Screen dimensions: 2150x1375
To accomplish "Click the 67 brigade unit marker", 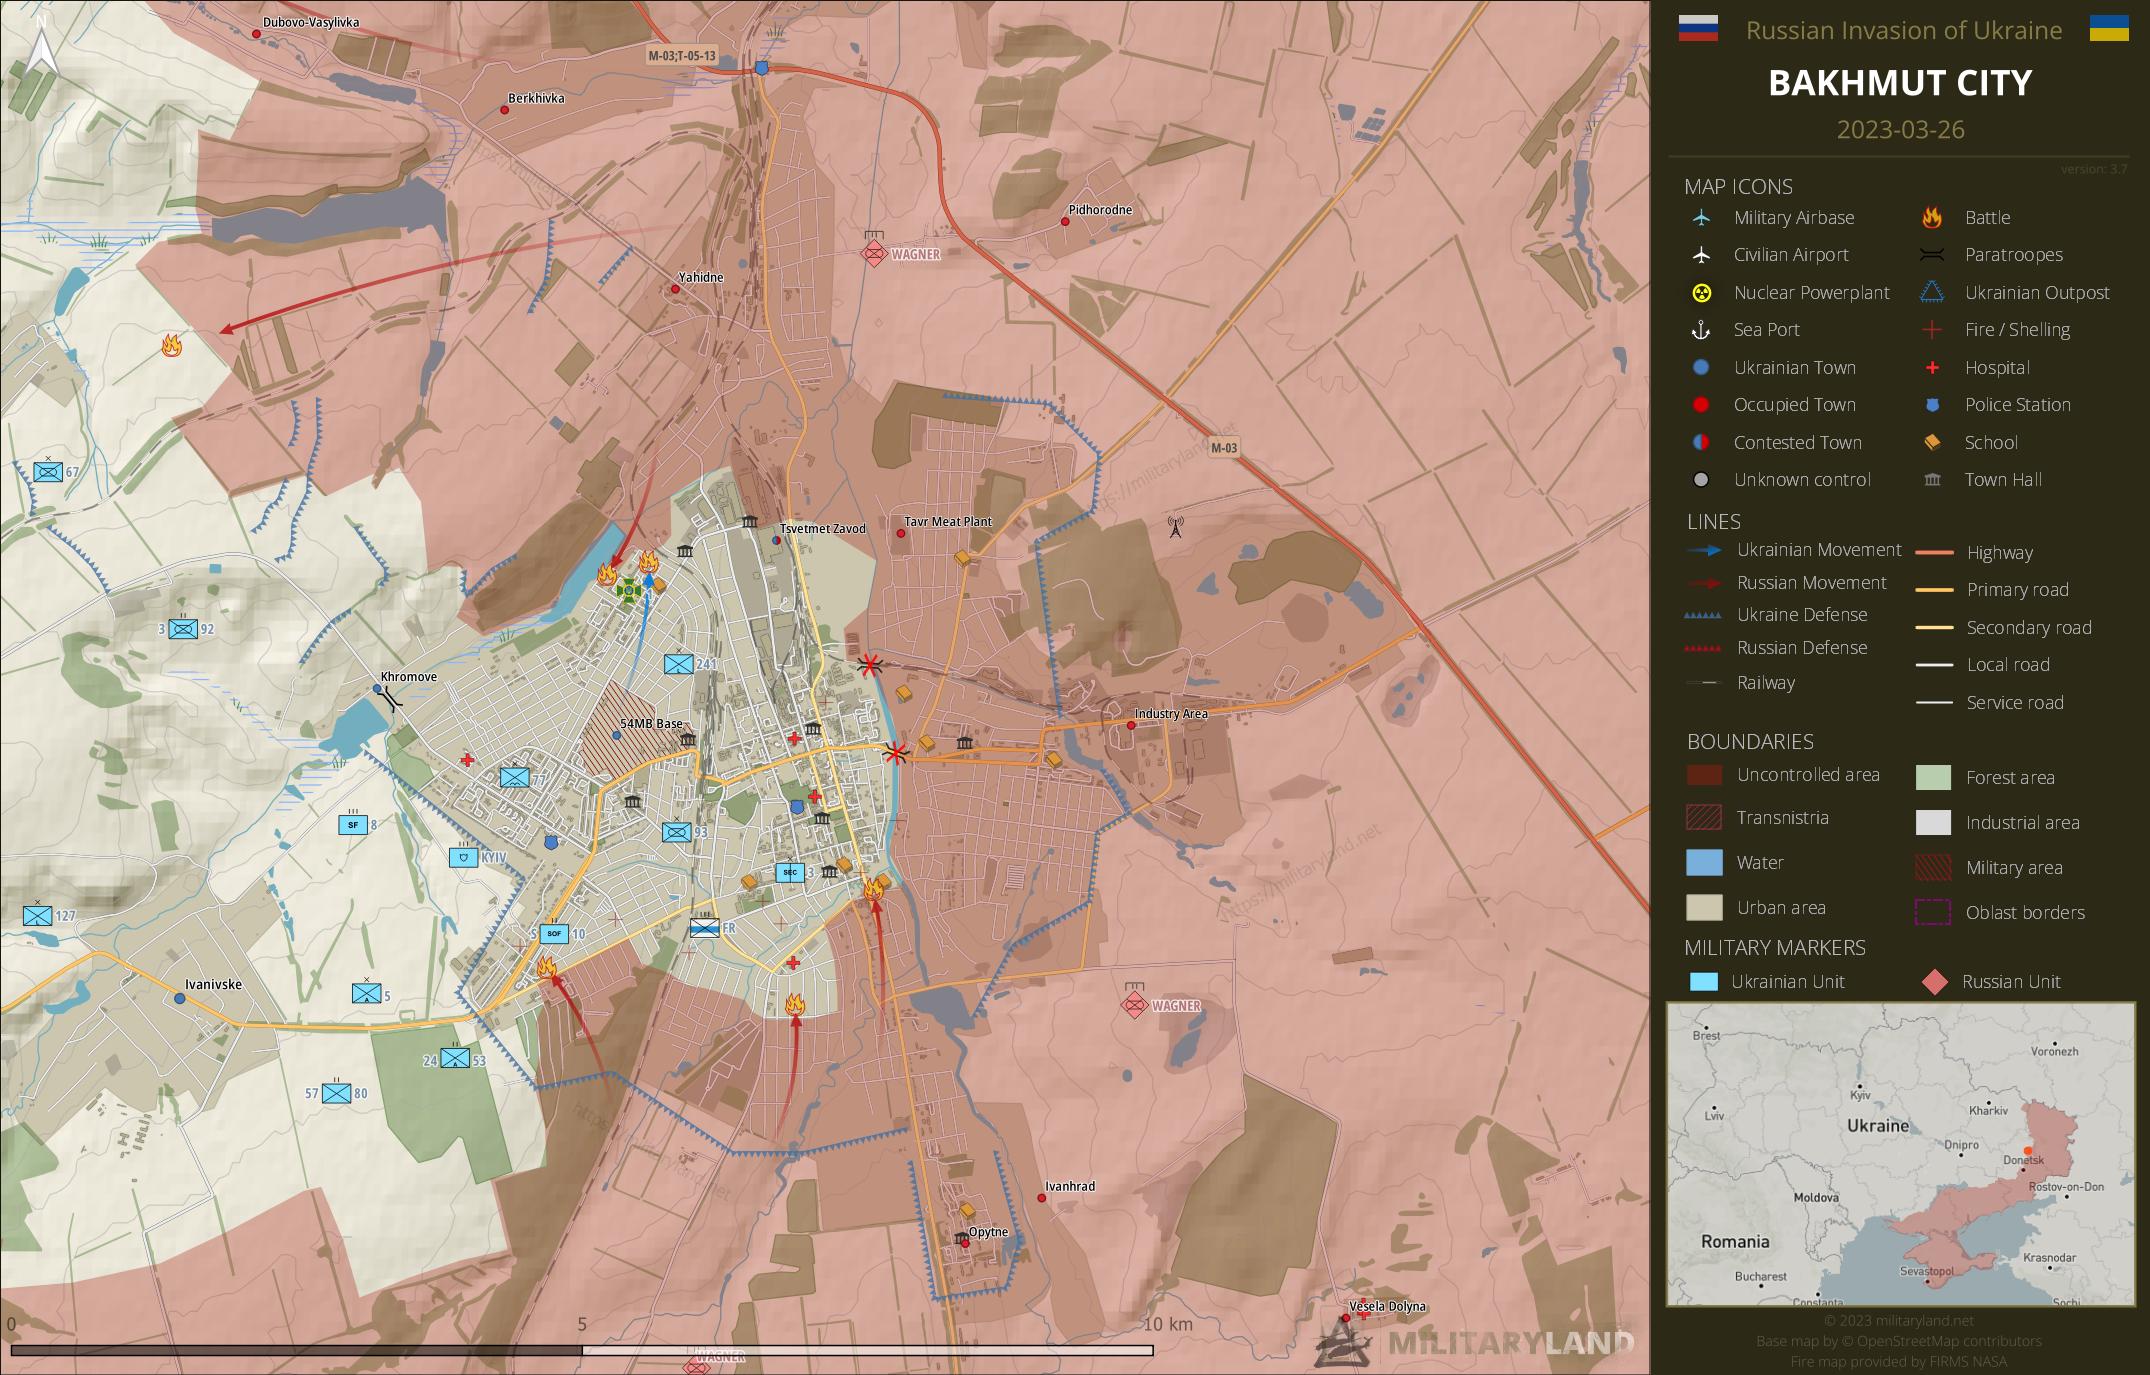I will point(48,470).
